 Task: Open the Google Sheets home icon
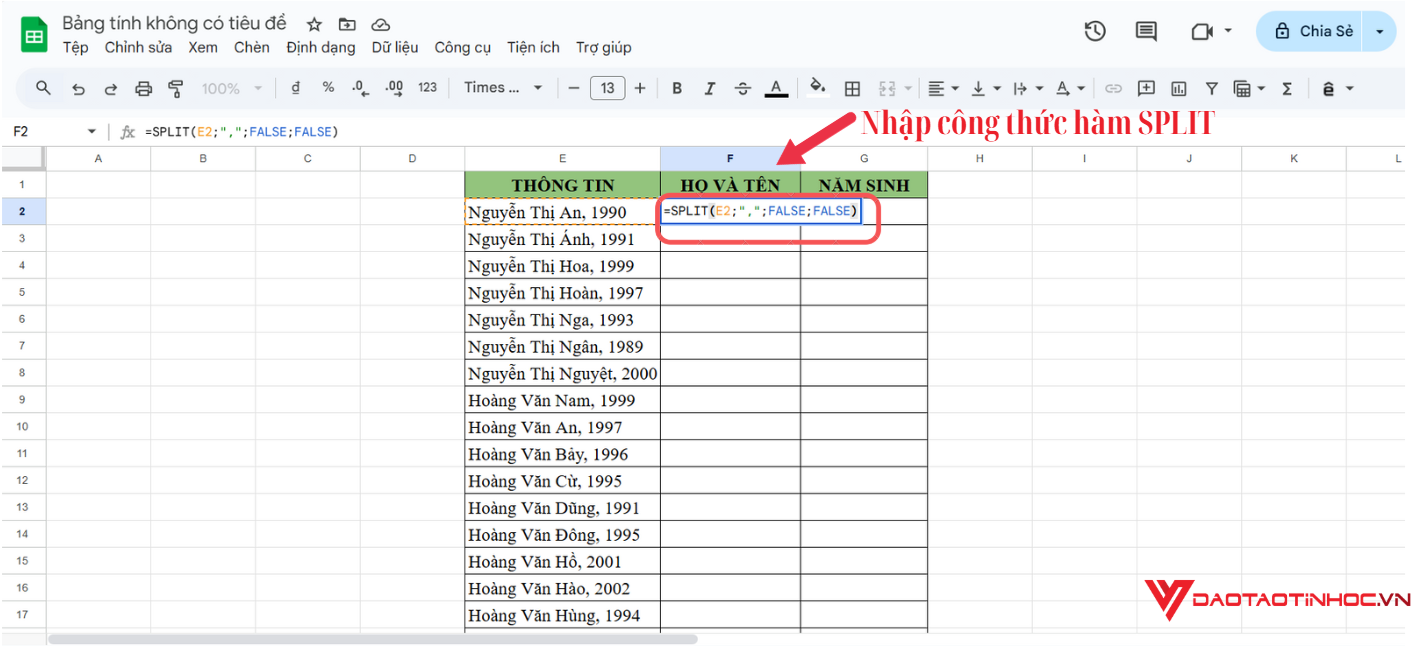pyautogui.click(x=35, y=35)
